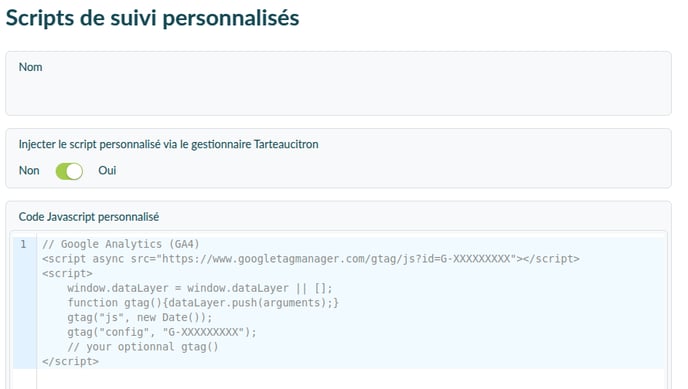Place cursor on window.dataLayer assignment line
Image resolution: width=688 pixels, height=389 pixels.
[x=200, y=288]
